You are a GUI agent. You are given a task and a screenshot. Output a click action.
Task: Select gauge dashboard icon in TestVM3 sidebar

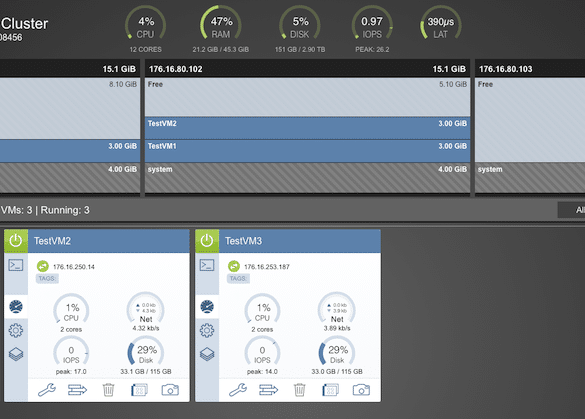(207, 307)
